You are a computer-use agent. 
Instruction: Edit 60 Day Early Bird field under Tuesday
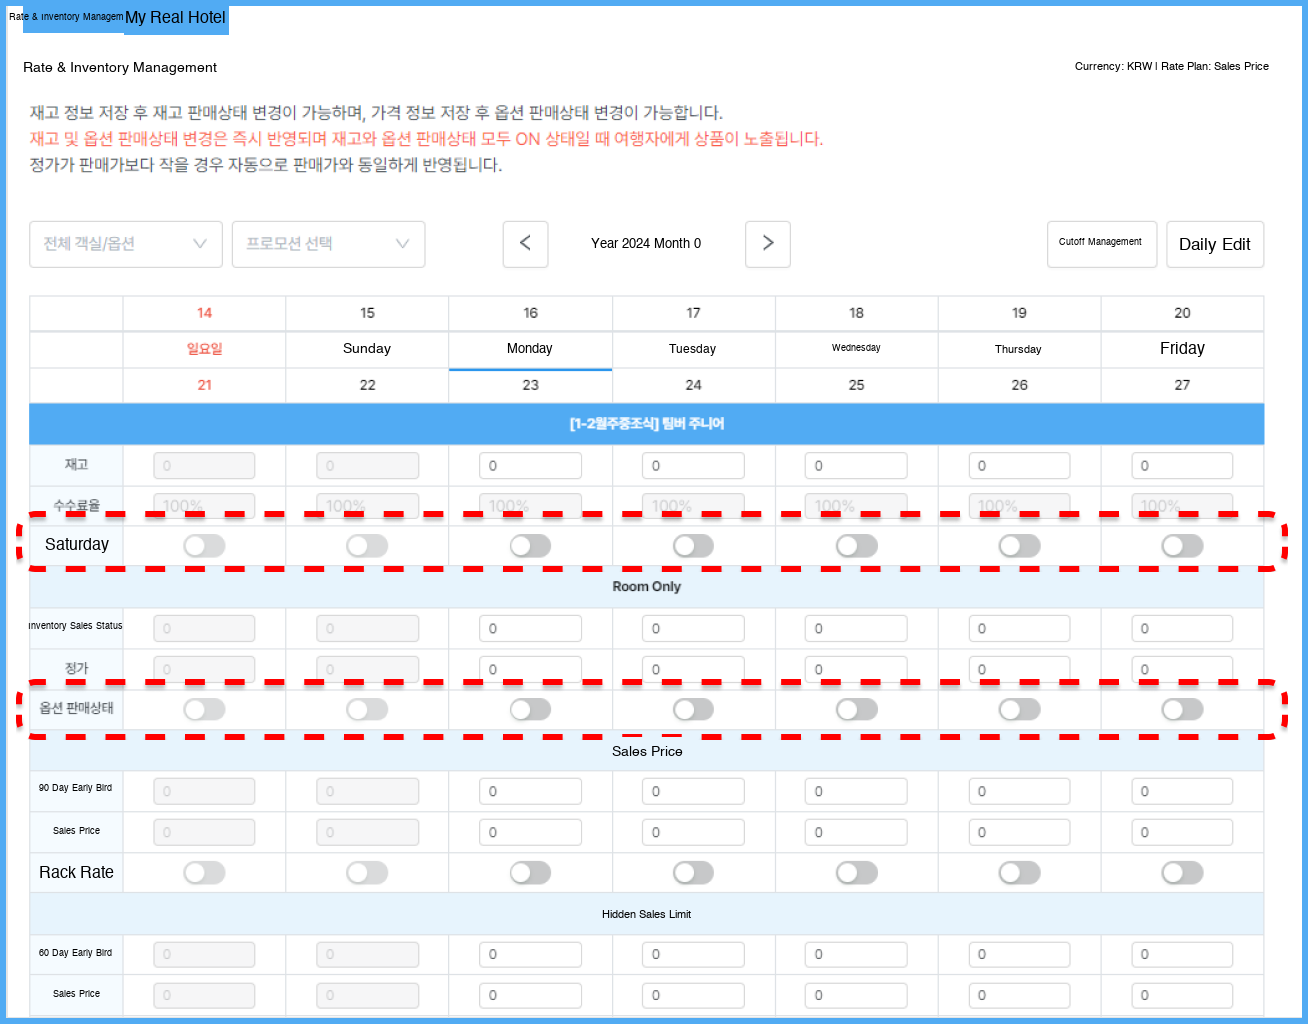pyautogui.click(x=693, y=955)
